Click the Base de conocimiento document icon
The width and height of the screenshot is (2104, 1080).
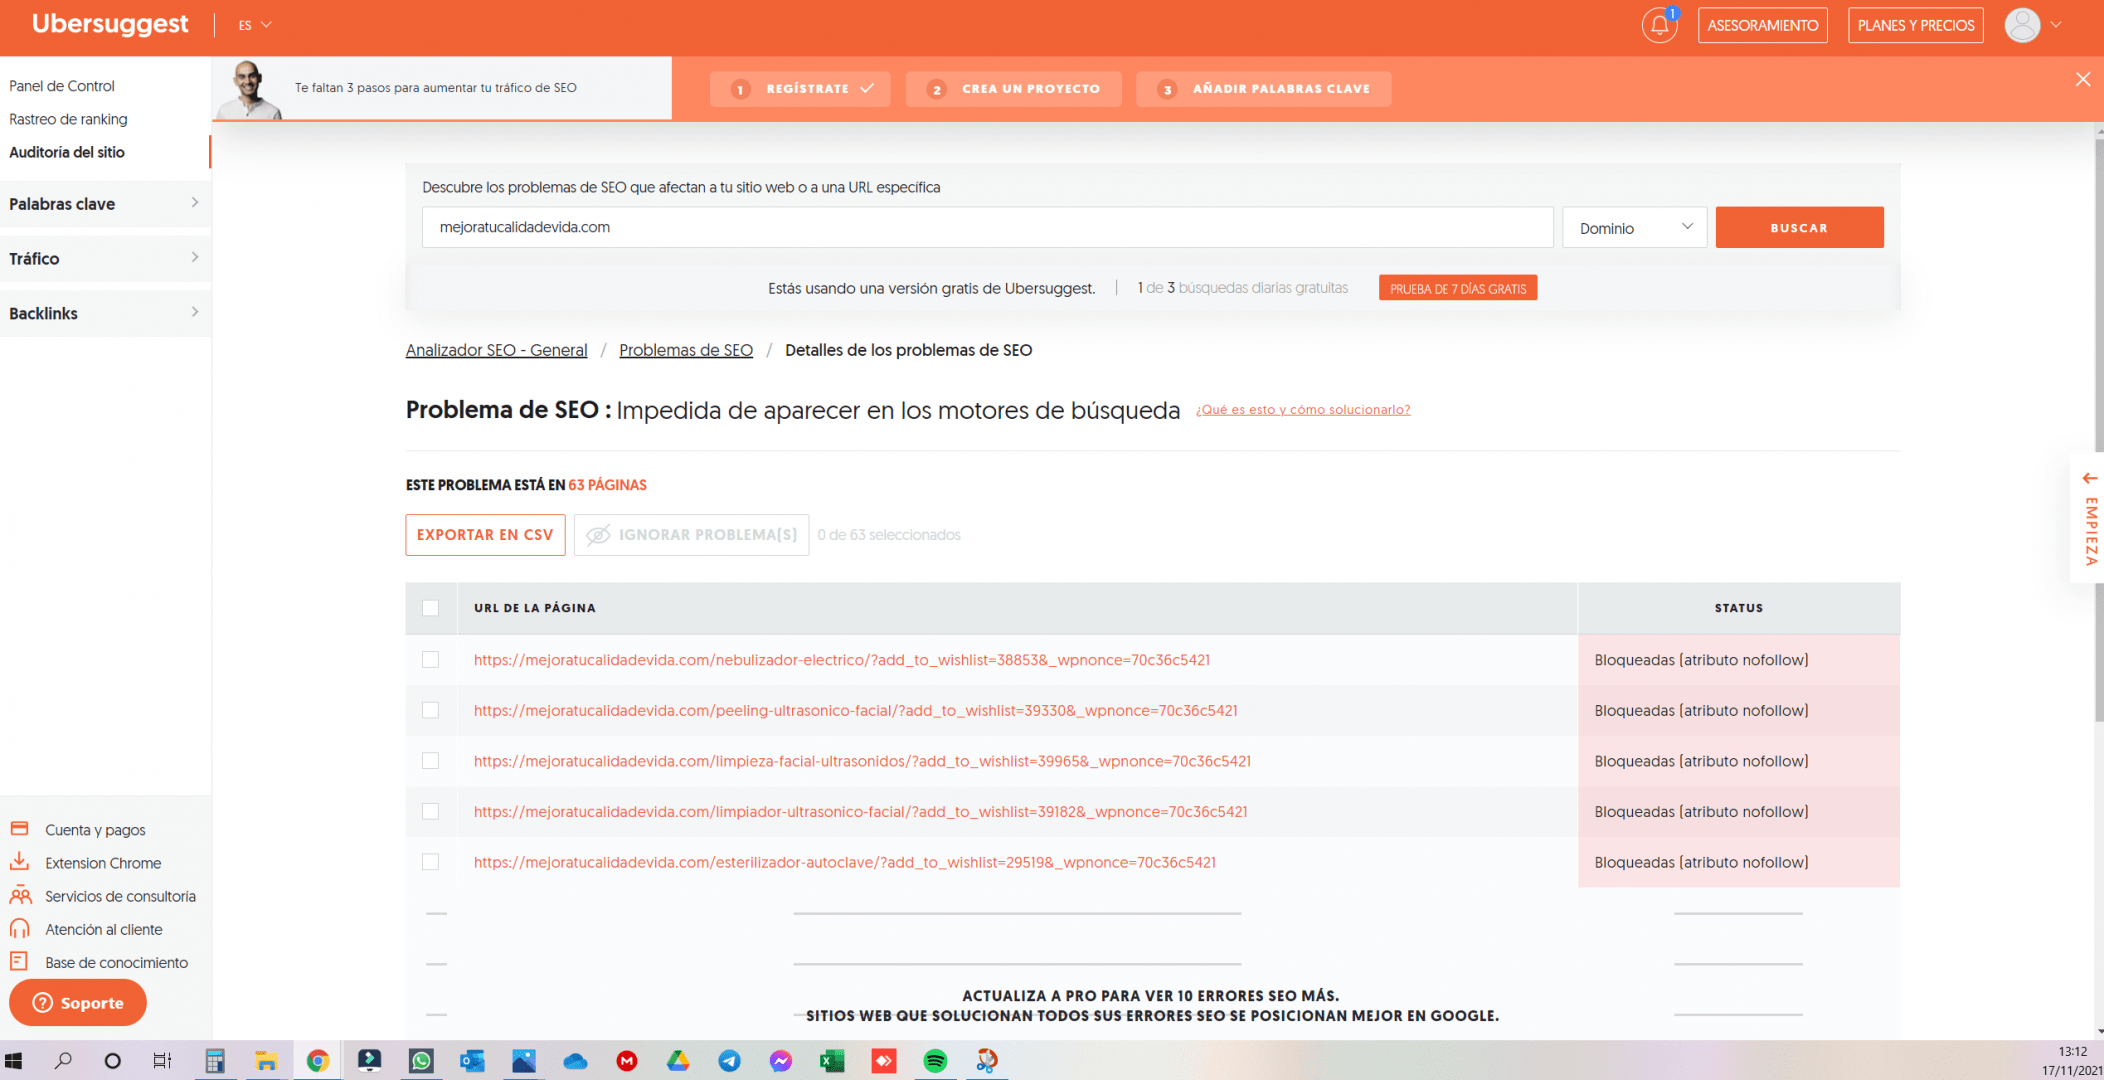(19, 961)
